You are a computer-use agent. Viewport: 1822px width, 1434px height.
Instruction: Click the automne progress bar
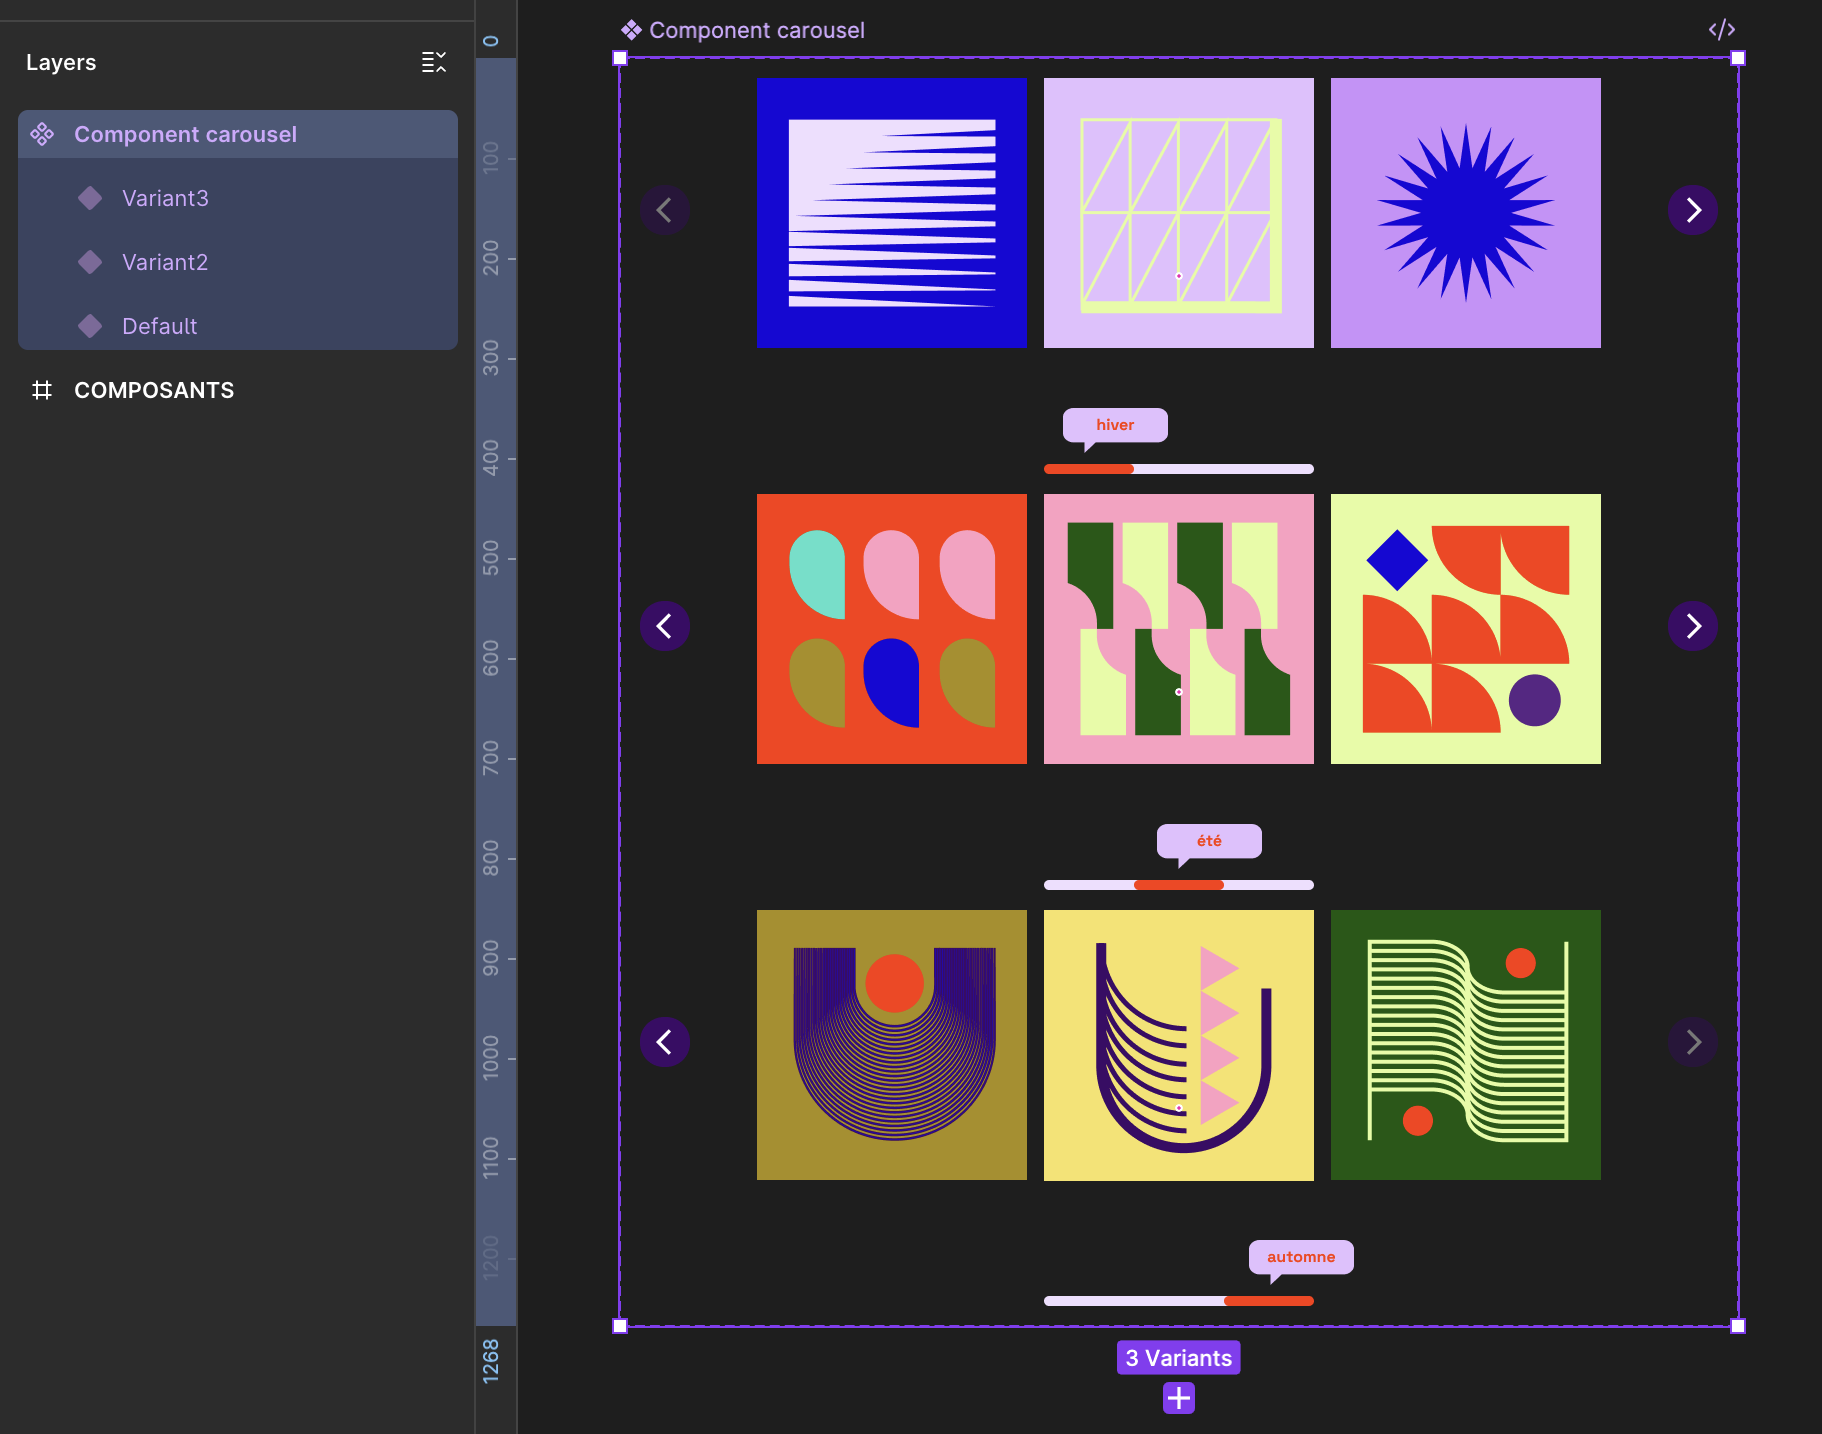pyautogui.click(x=1178, y=1301)
